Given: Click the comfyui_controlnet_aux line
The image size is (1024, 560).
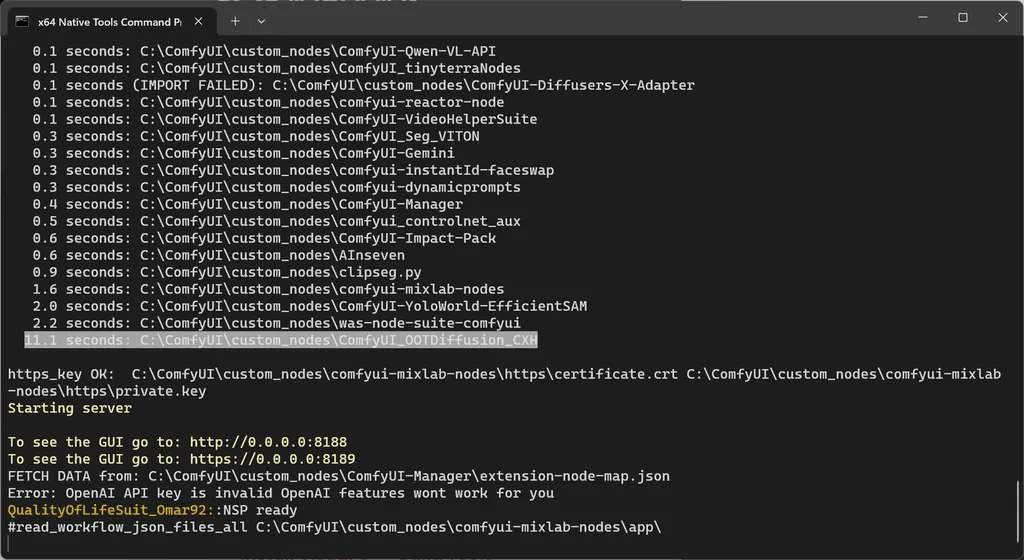Looking at the screenshot, I should pos(276,221).
